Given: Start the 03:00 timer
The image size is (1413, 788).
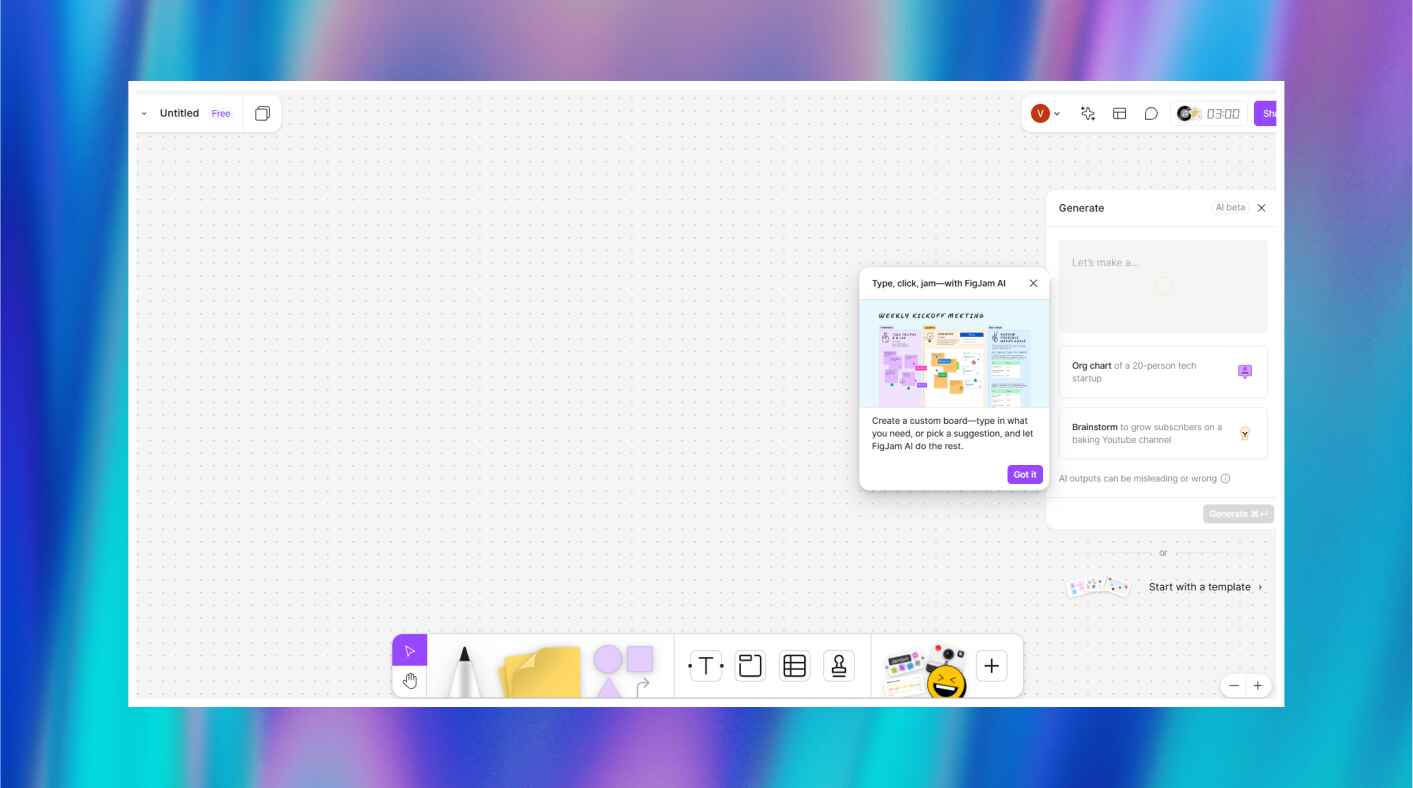Looking at the screenshot, I should coord(1223,114).
